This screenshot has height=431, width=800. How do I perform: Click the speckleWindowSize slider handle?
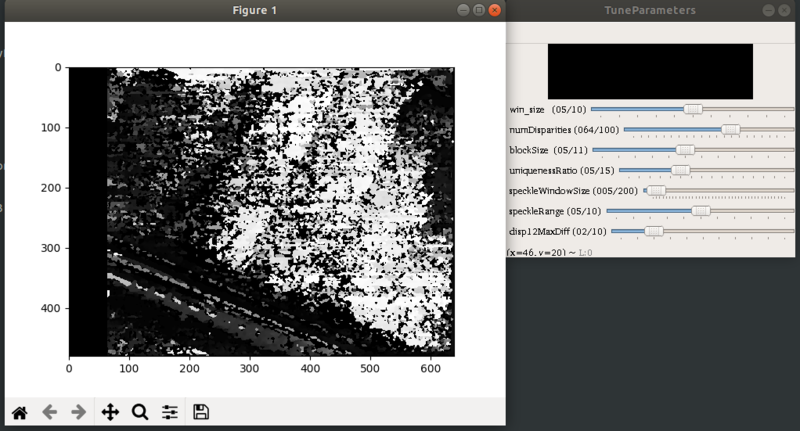(656, 190)
